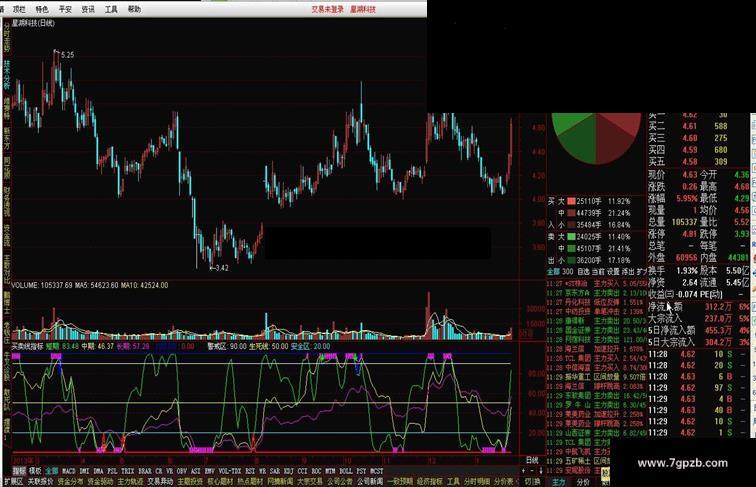
Task: Click 振华重工 row in signal list
Action: point(596,377)
